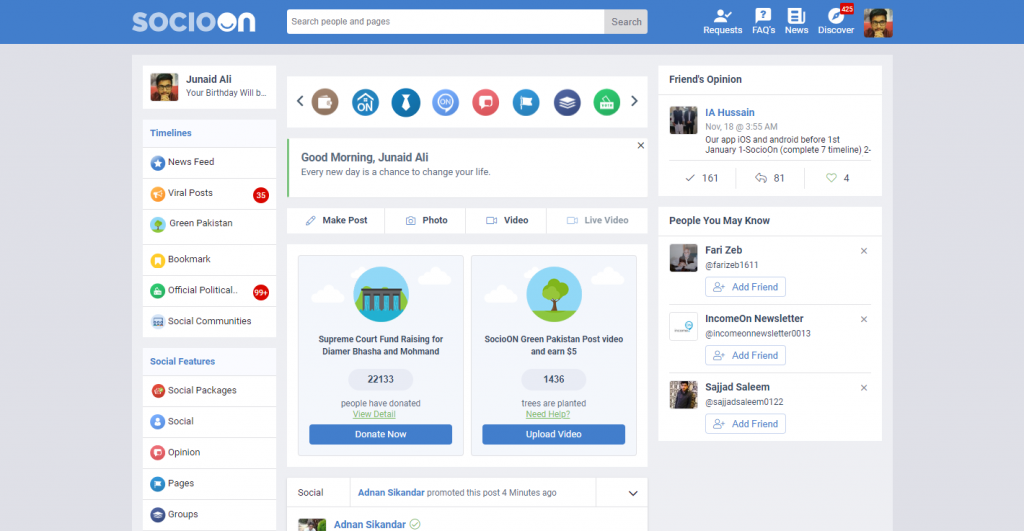Open the red opinion bubble shortcut icon
This screenshot has height=531, width=1024.
(486, 102)
